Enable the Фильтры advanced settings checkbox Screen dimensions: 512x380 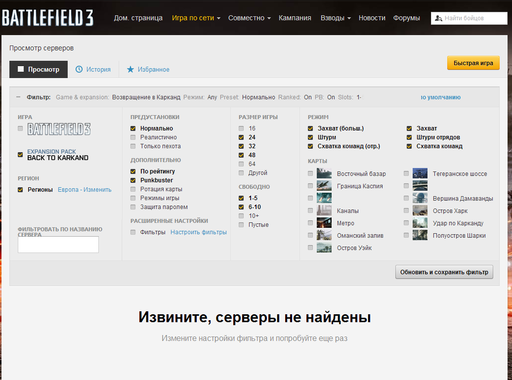[133, 232]
